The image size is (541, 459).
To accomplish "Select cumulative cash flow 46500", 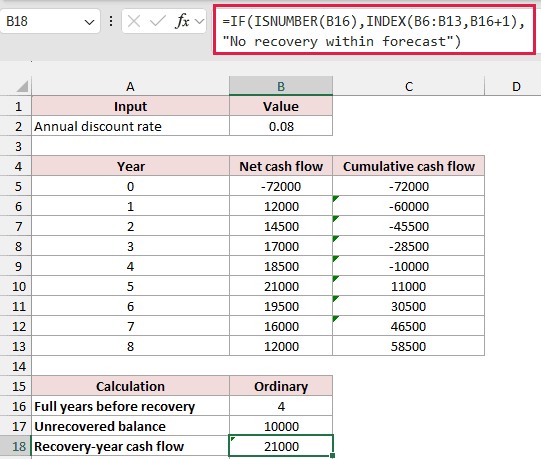I will coord(409,326).
